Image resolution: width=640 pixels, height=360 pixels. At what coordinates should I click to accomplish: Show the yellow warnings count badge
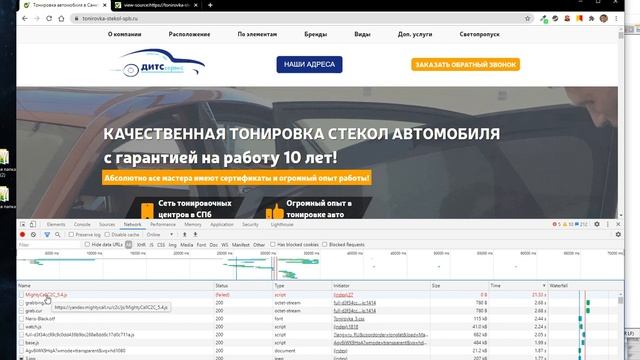point(569,224)
